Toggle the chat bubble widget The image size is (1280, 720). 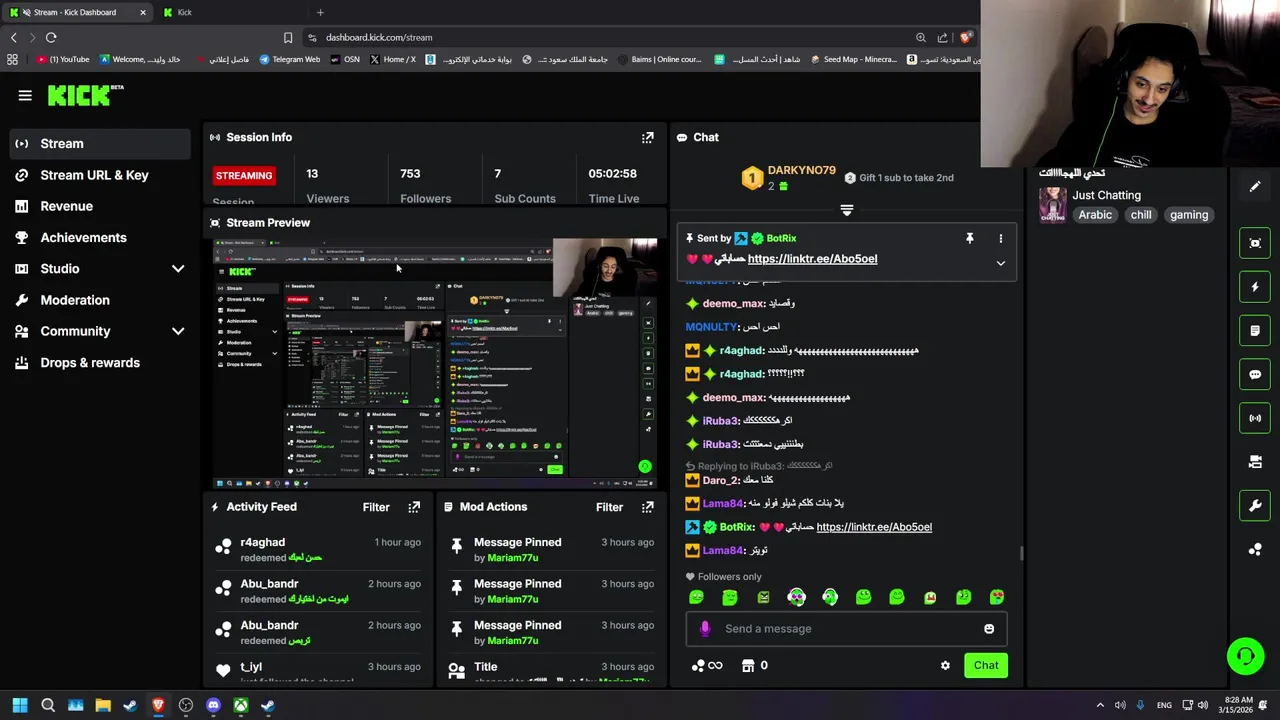[x=1255, y=375]
